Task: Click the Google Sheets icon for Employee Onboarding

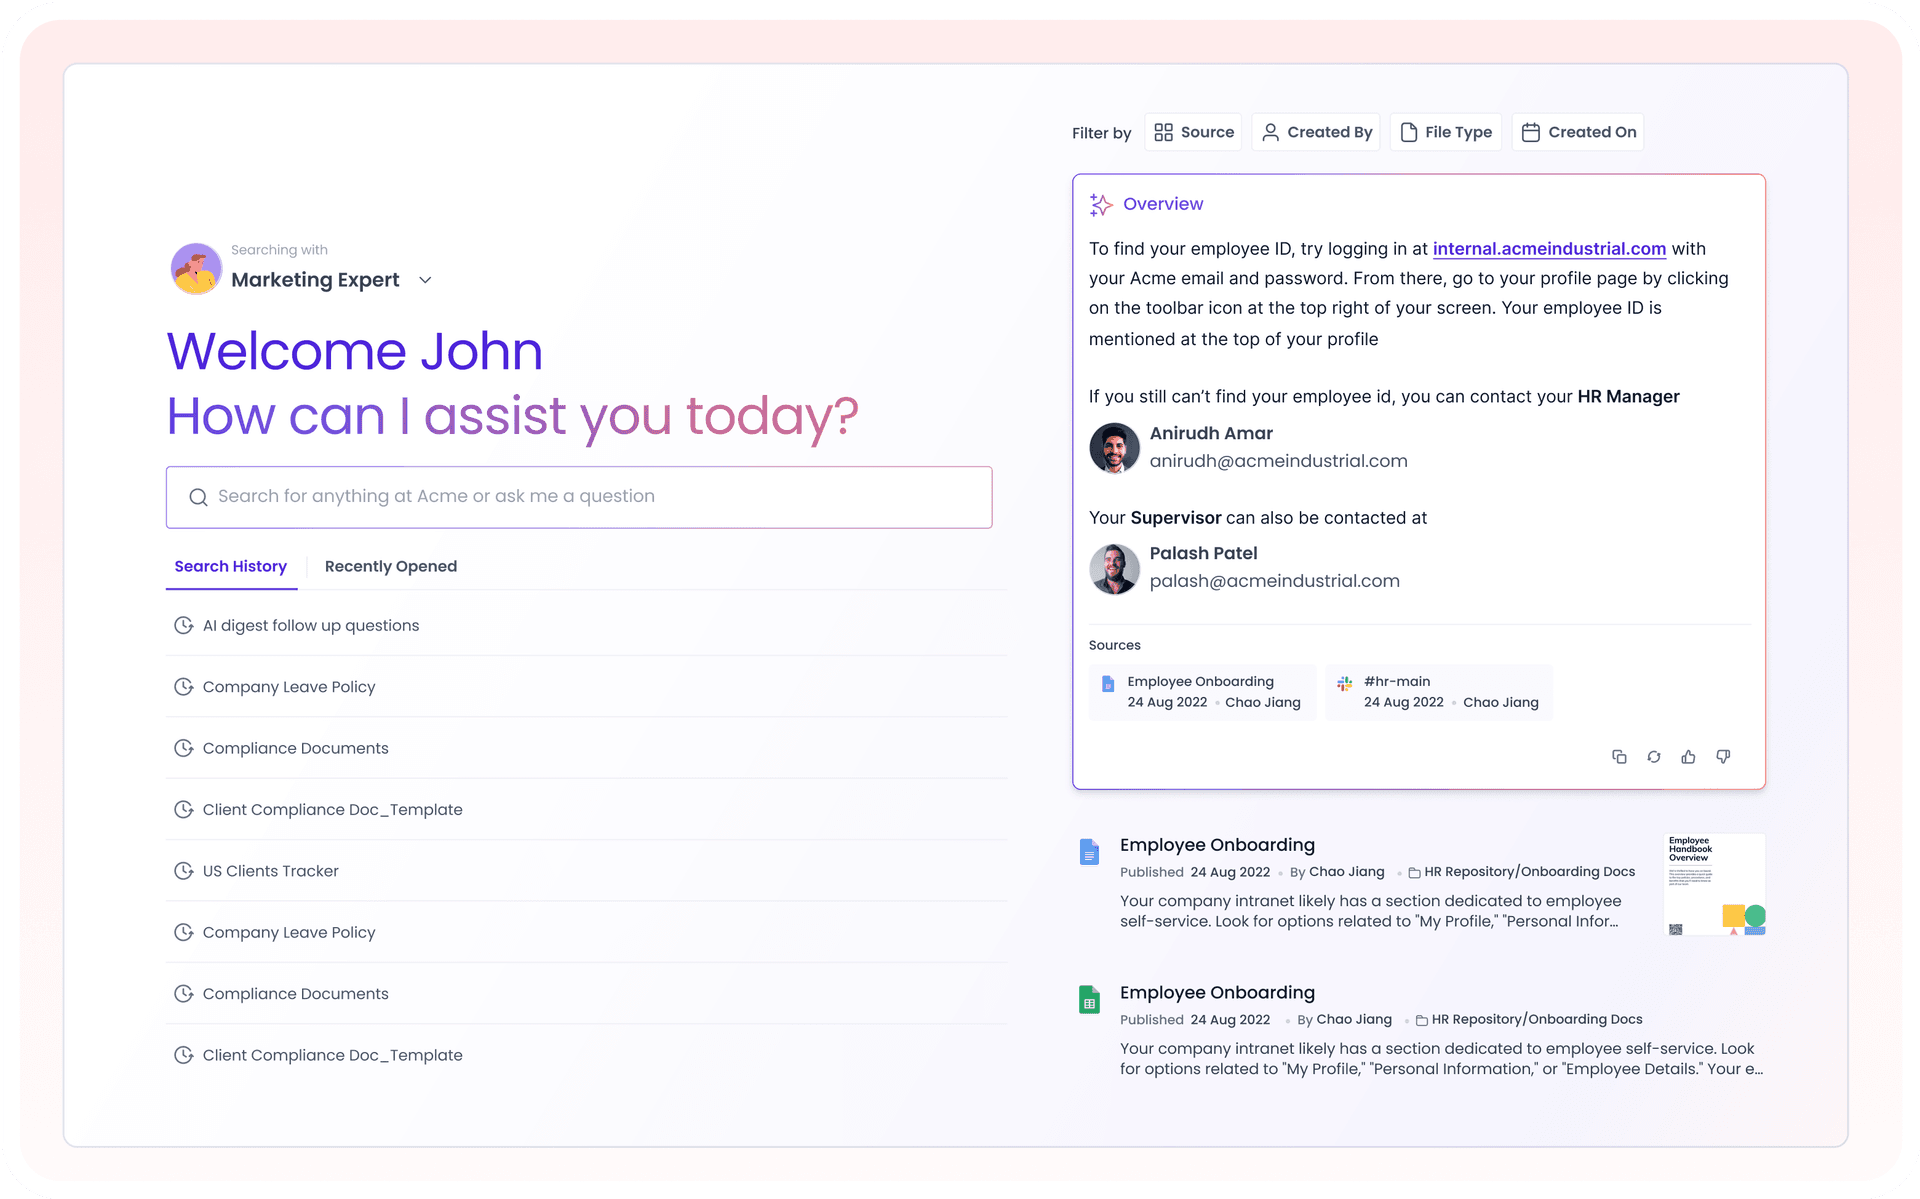Action: [x=1089, y=998]
